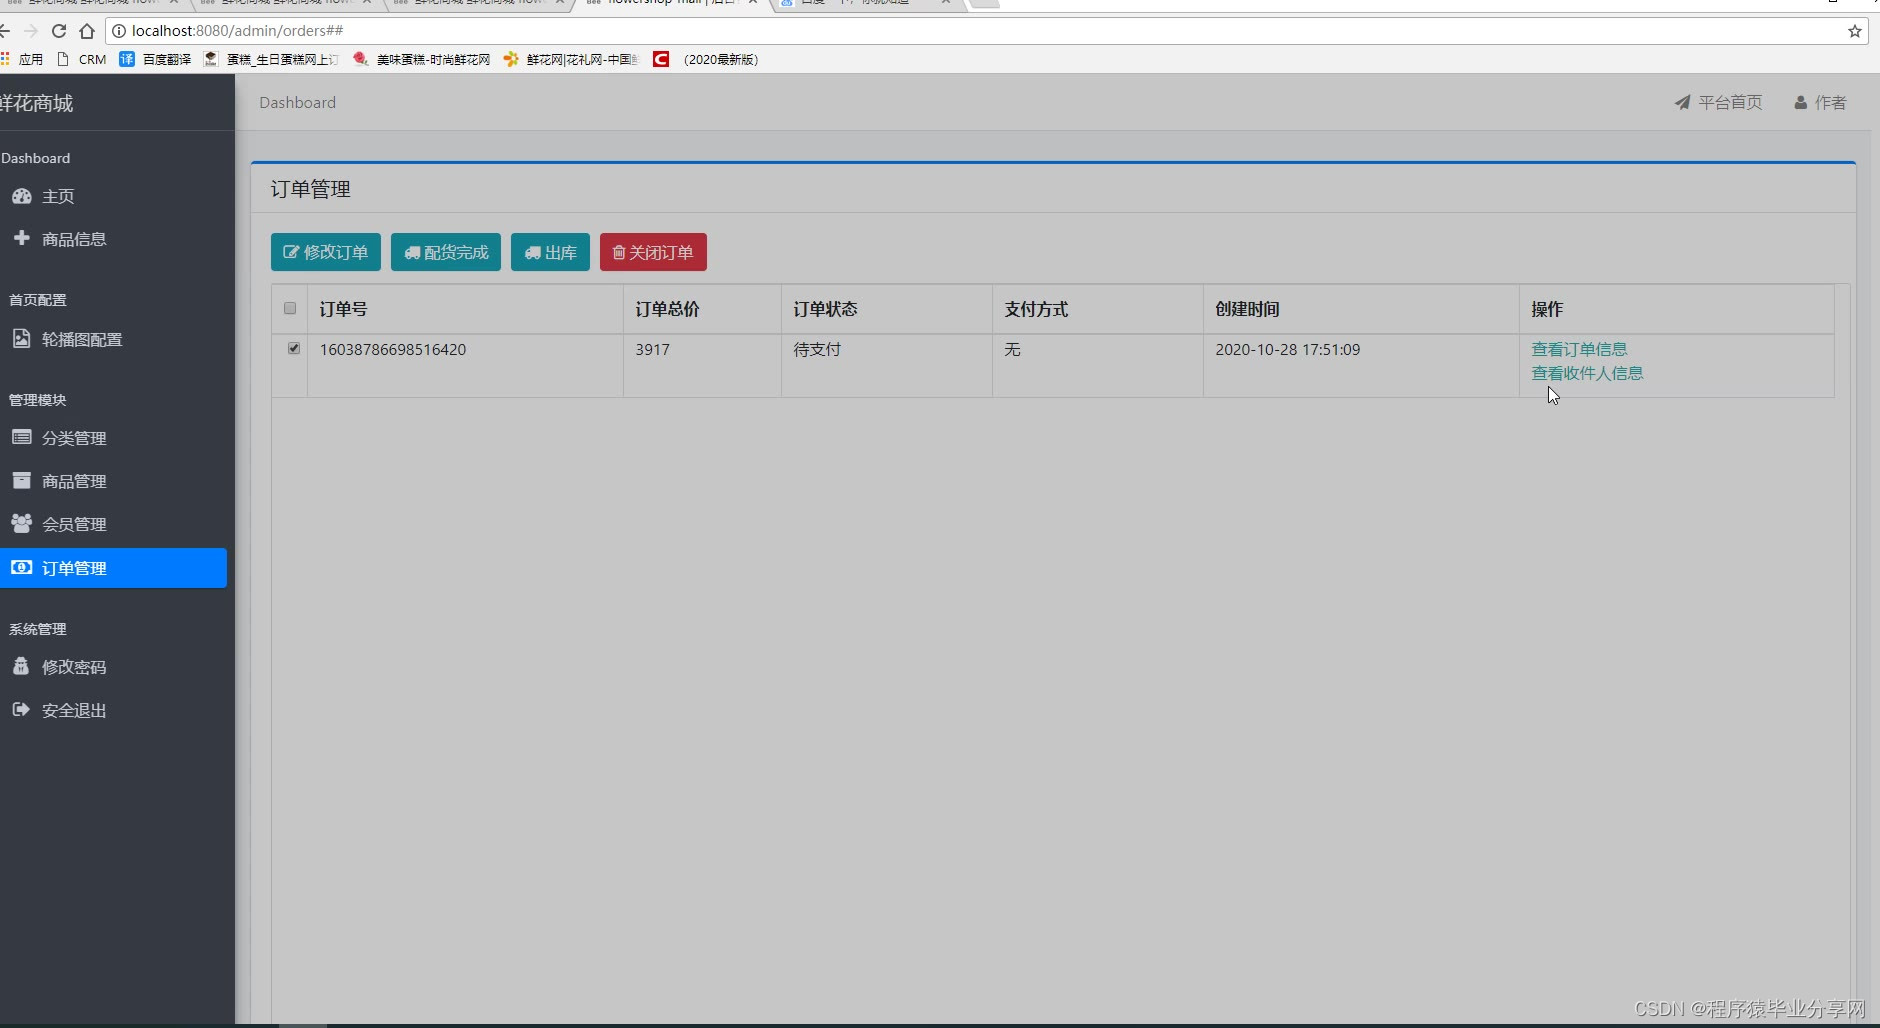
Task: Click the list icon beside 分类管理
Action: (21, 437)
